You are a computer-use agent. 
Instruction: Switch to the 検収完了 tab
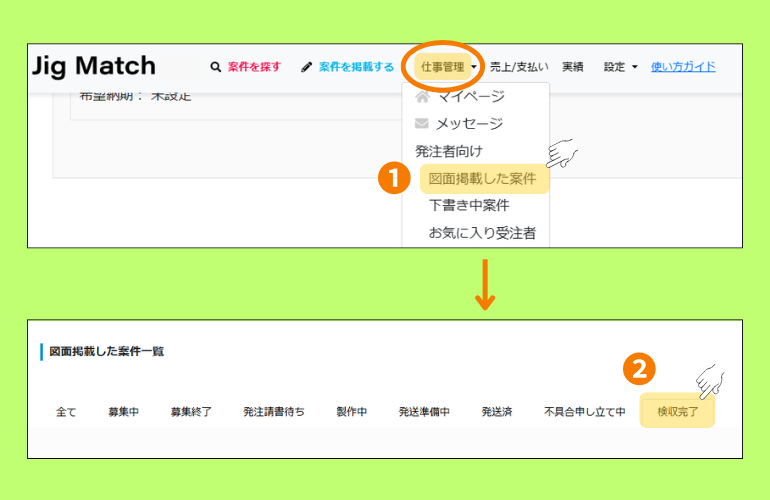tap(678, 412)
